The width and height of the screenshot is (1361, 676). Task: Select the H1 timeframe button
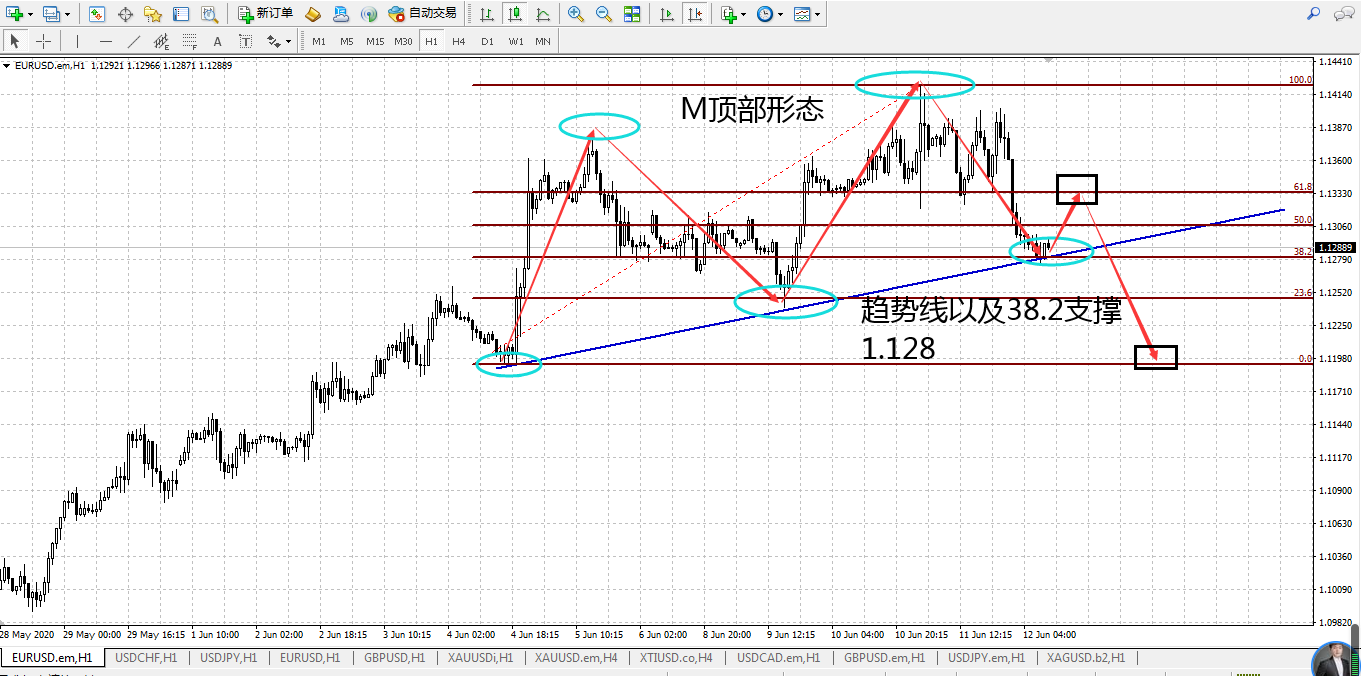(x=431, y=41)
